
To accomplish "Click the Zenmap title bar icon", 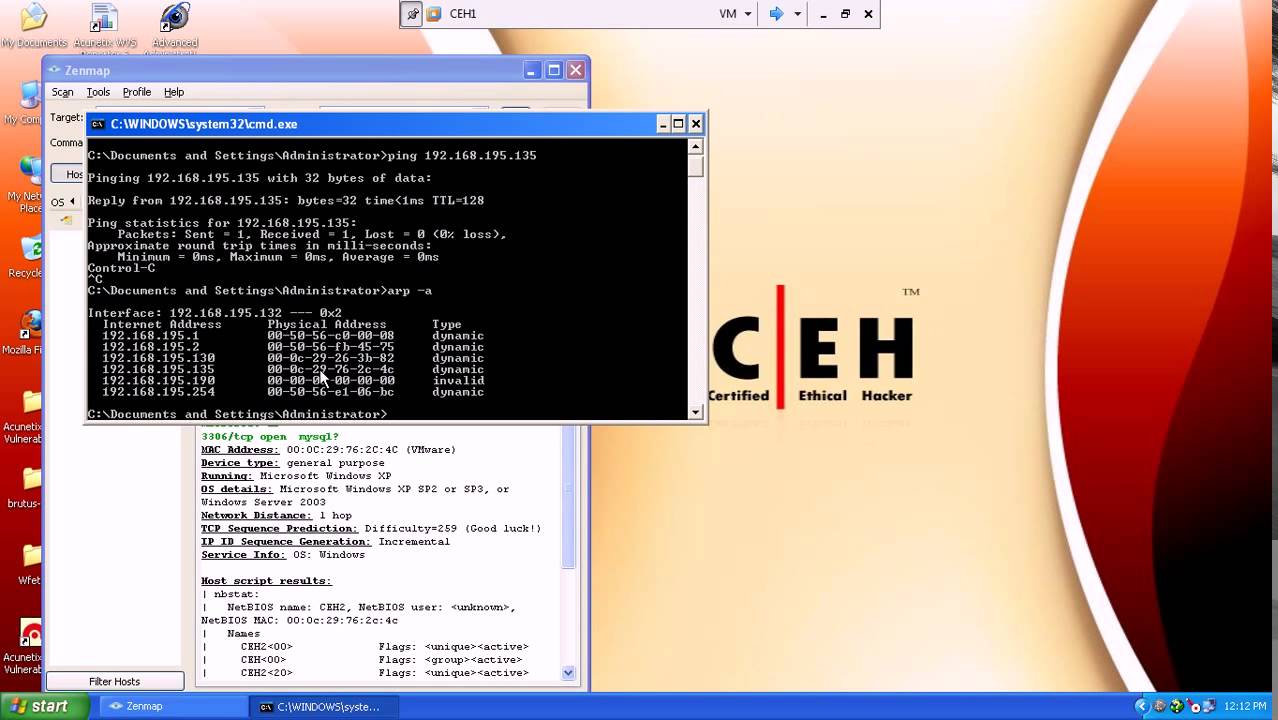I will (55, 70).
